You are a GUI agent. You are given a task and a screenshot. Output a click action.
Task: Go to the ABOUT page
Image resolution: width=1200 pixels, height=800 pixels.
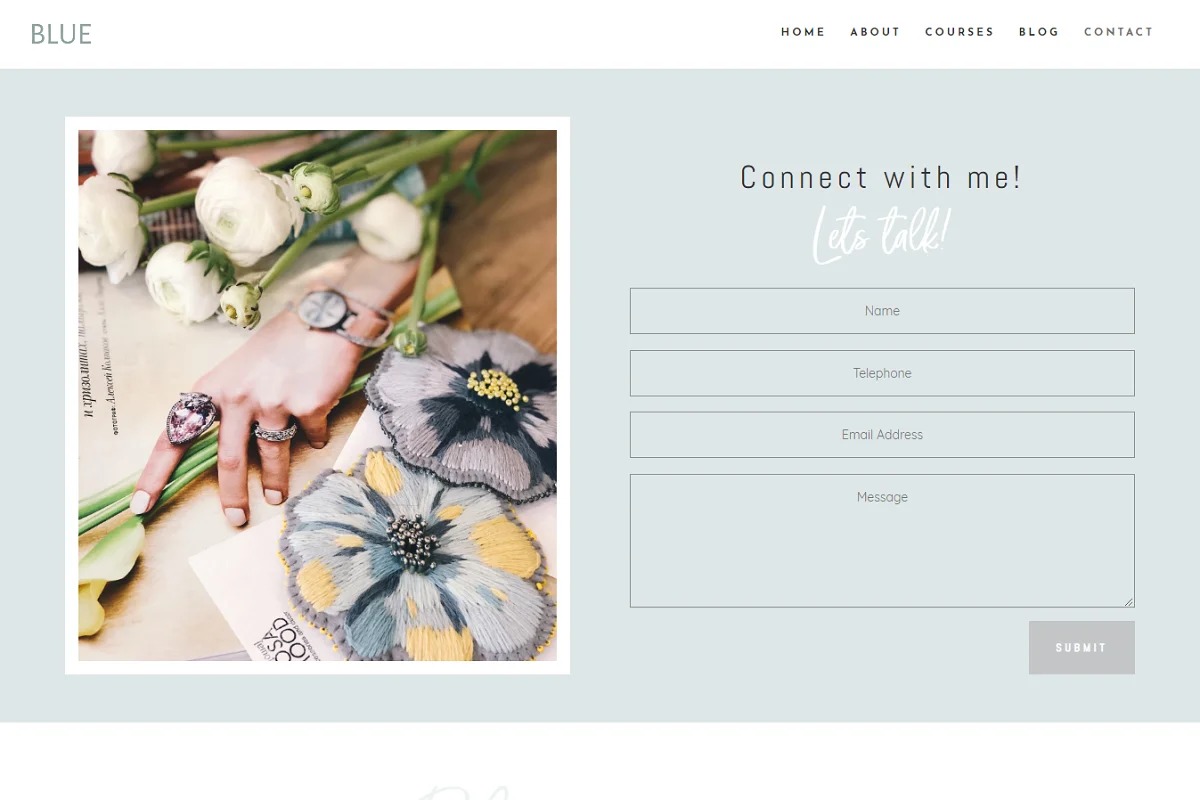click(875, 32)
